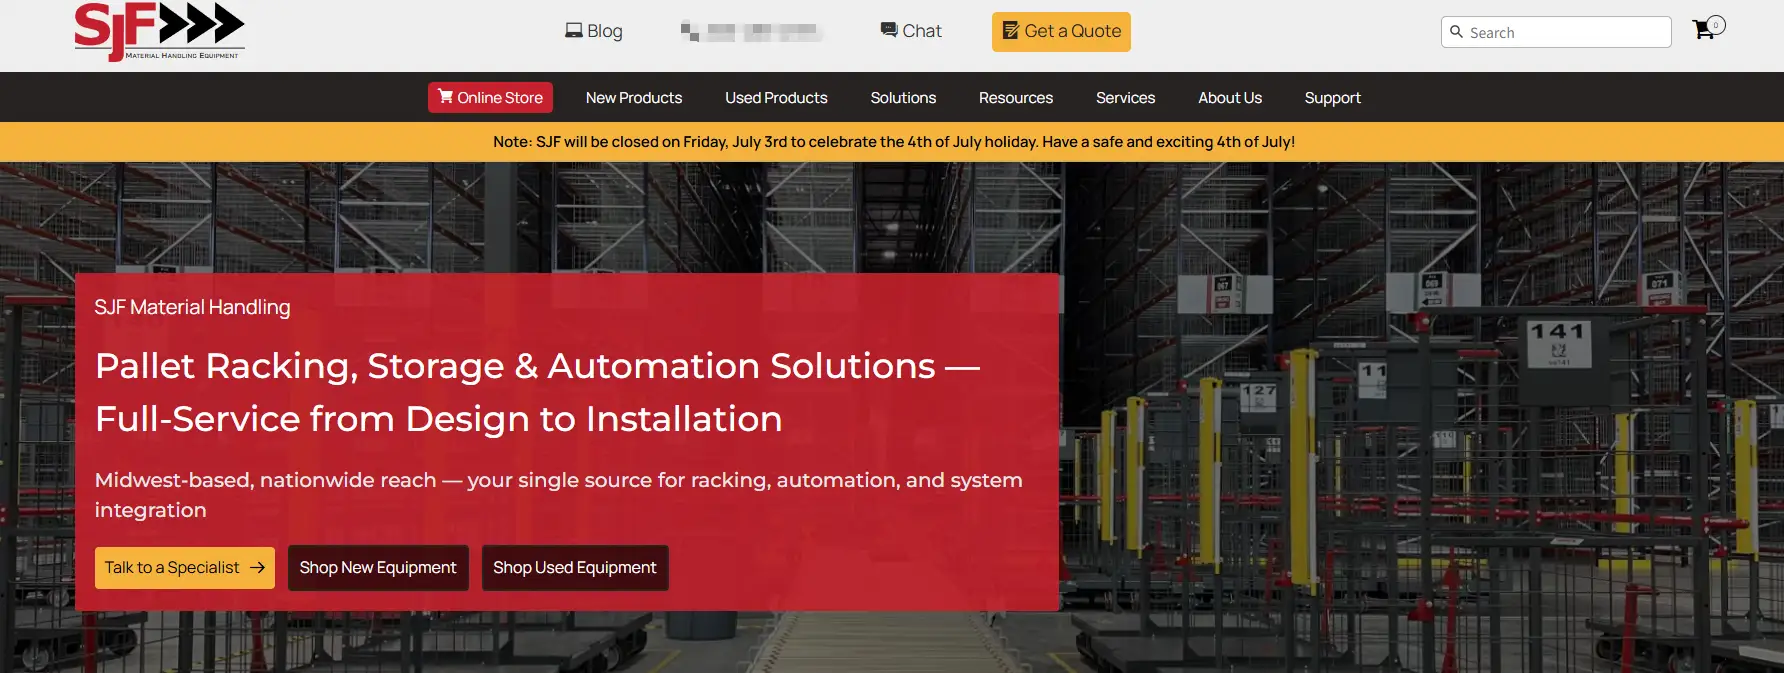Click Talk to a Specialist
Screen dimensions: 1784x673
[185, 567]
